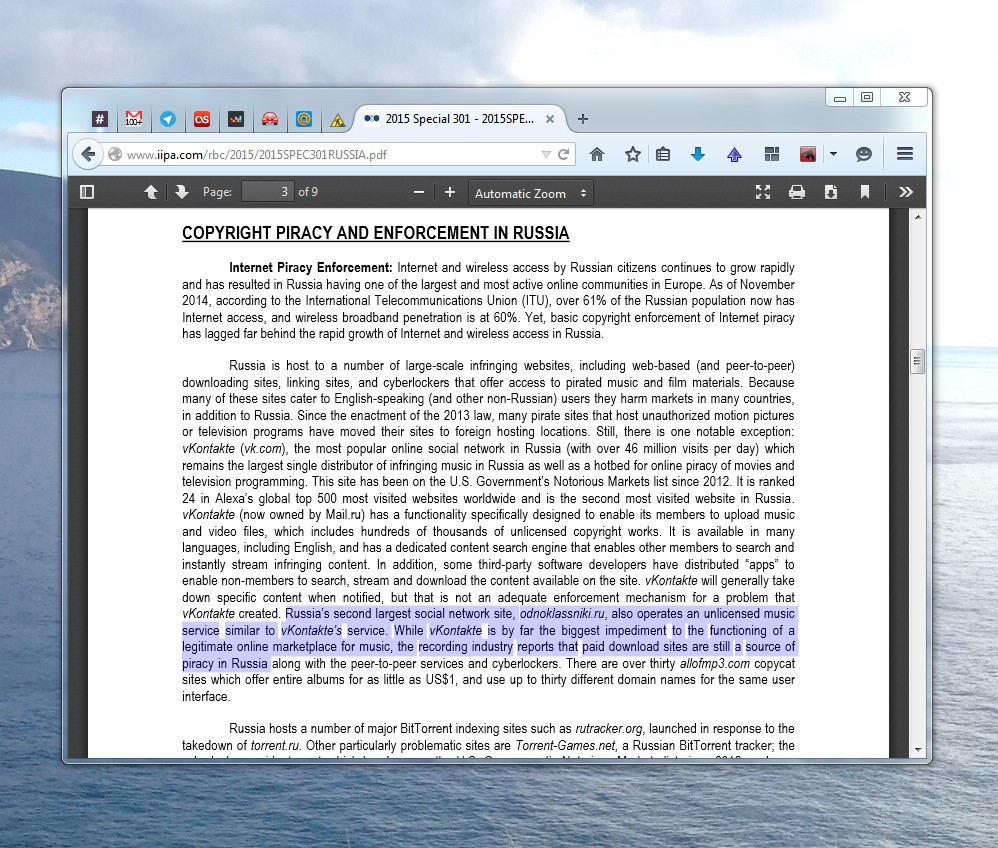The image size is (998, 848).
Task: Click the scrollbar up arrow
Action: [917, 216]
